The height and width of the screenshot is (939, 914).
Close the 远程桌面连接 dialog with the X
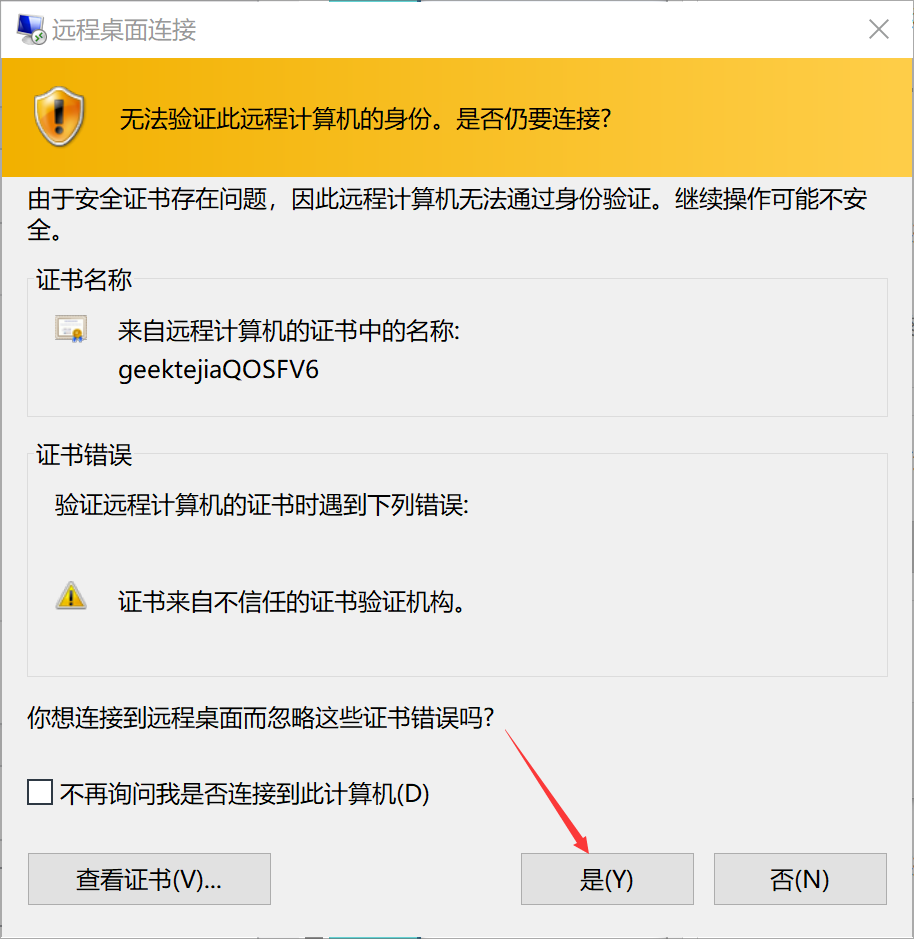click(879, 29)
